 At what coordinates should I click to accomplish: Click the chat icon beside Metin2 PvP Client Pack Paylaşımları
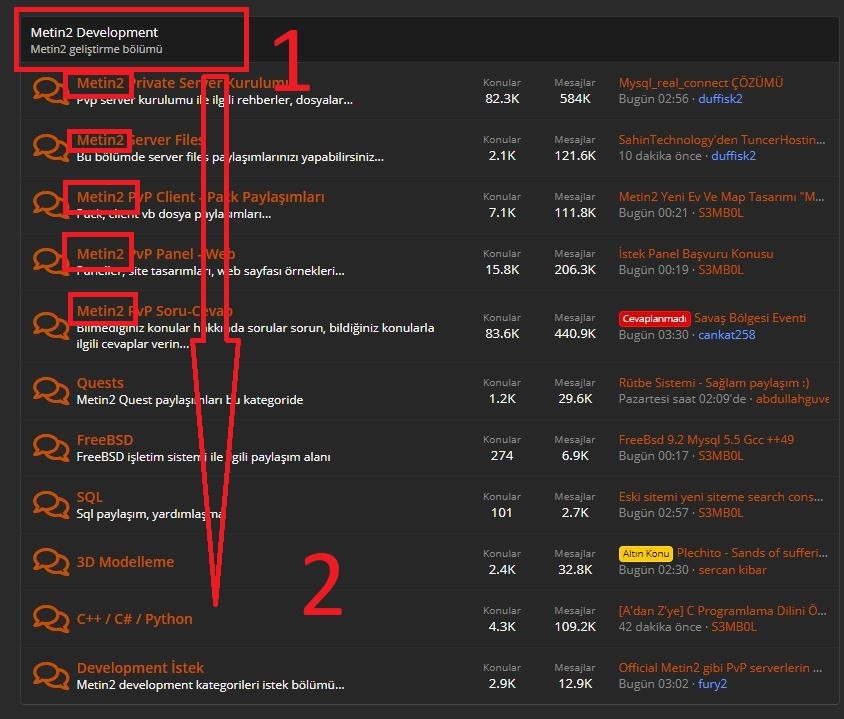point(51,205)
